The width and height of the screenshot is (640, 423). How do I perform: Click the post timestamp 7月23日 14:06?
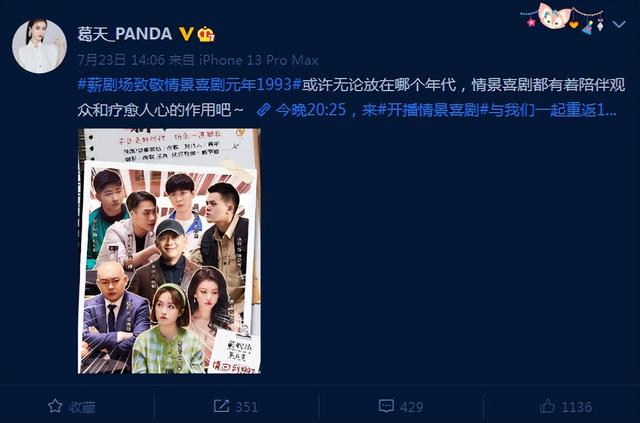(121, 60)
